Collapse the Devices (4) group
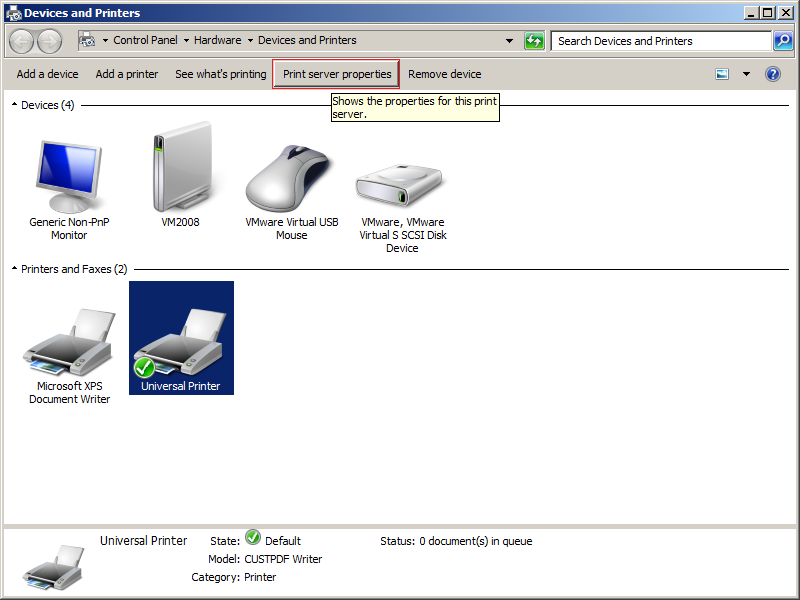Image resolution: width=800 pixels, height=600 pixels. point(14,105)
